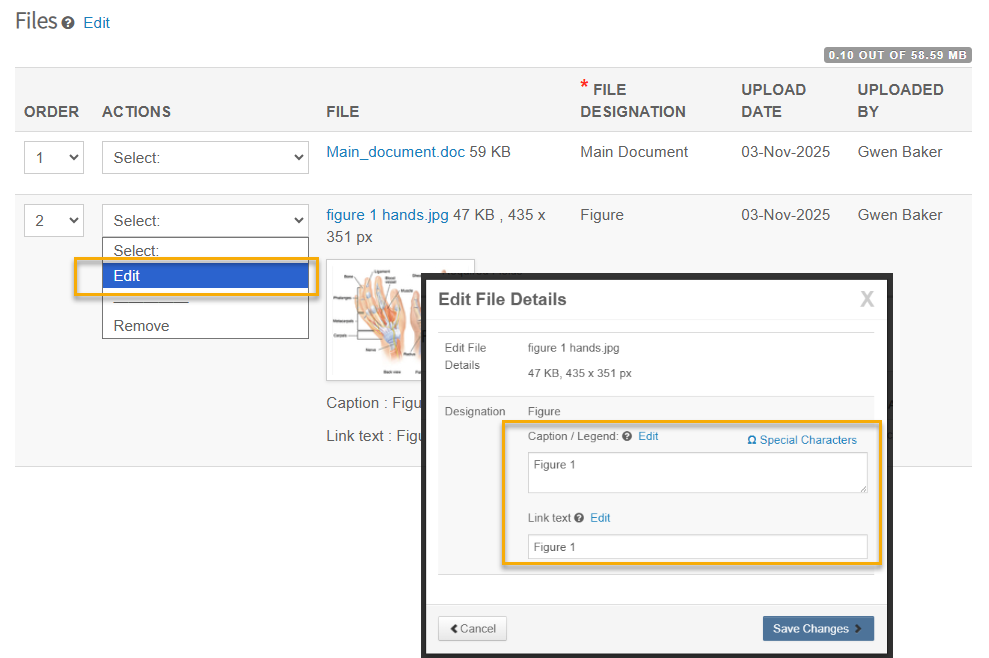Open the Main_document.doc file link
The height and width of the screenshot is (658, 989).
pyautogui.click(x=395, y=152)
